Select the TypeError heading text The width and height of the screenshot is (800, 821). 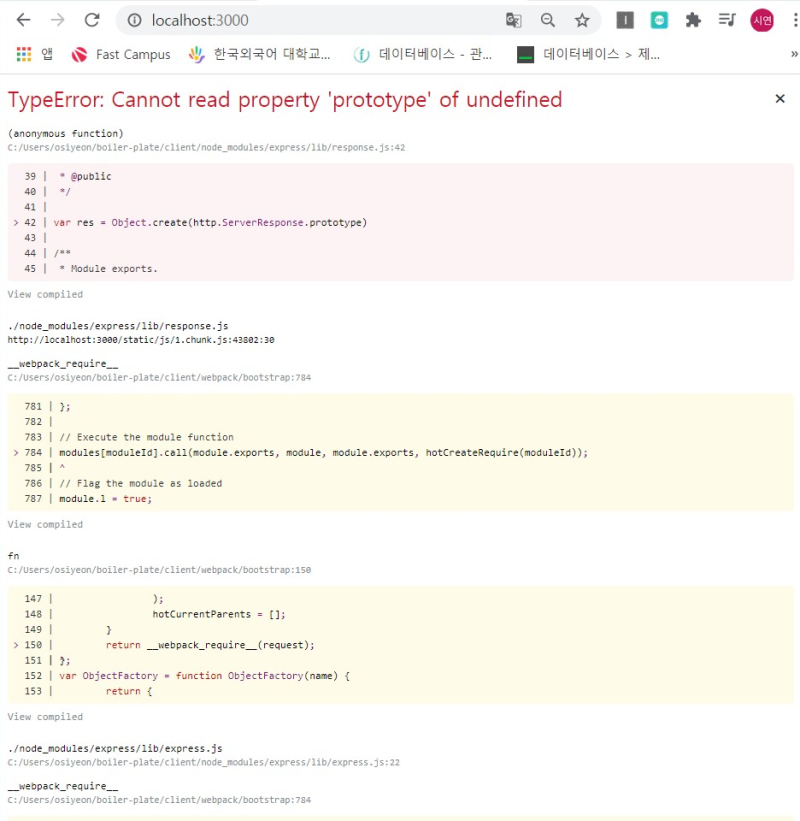tap(285, 99)
